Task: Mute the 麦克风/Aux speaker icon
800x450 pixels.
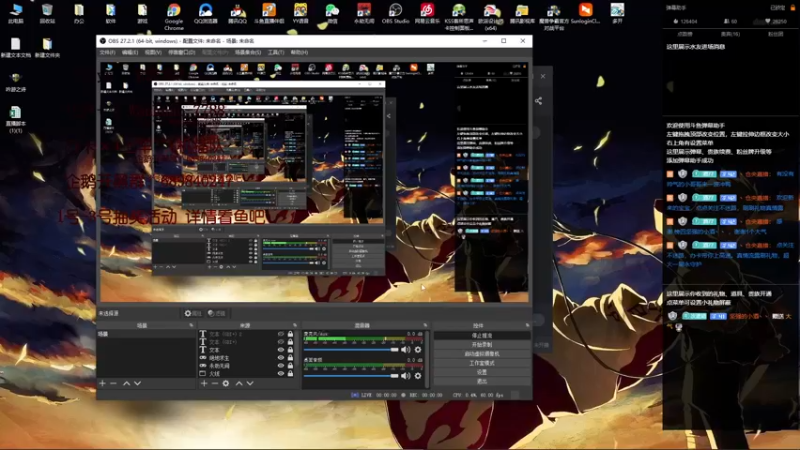Action: [406, 350]
